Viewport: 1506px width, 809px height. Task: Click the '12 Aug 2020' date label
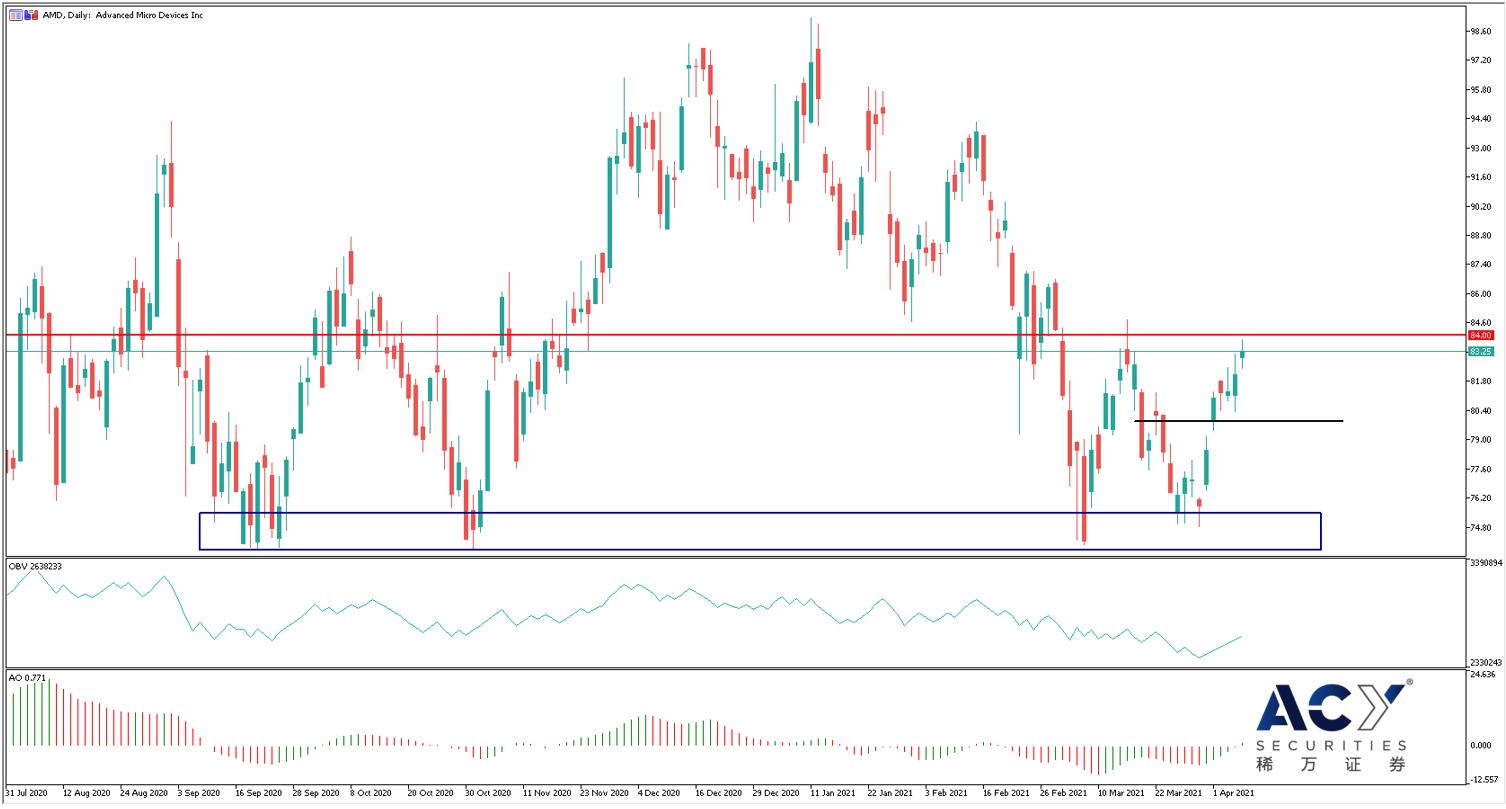click(86, 792)
